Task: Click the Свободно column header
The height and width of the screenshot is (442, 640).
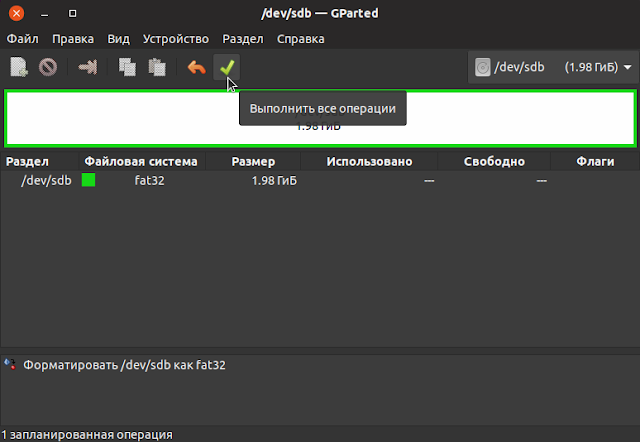Action: click(494, 162)
